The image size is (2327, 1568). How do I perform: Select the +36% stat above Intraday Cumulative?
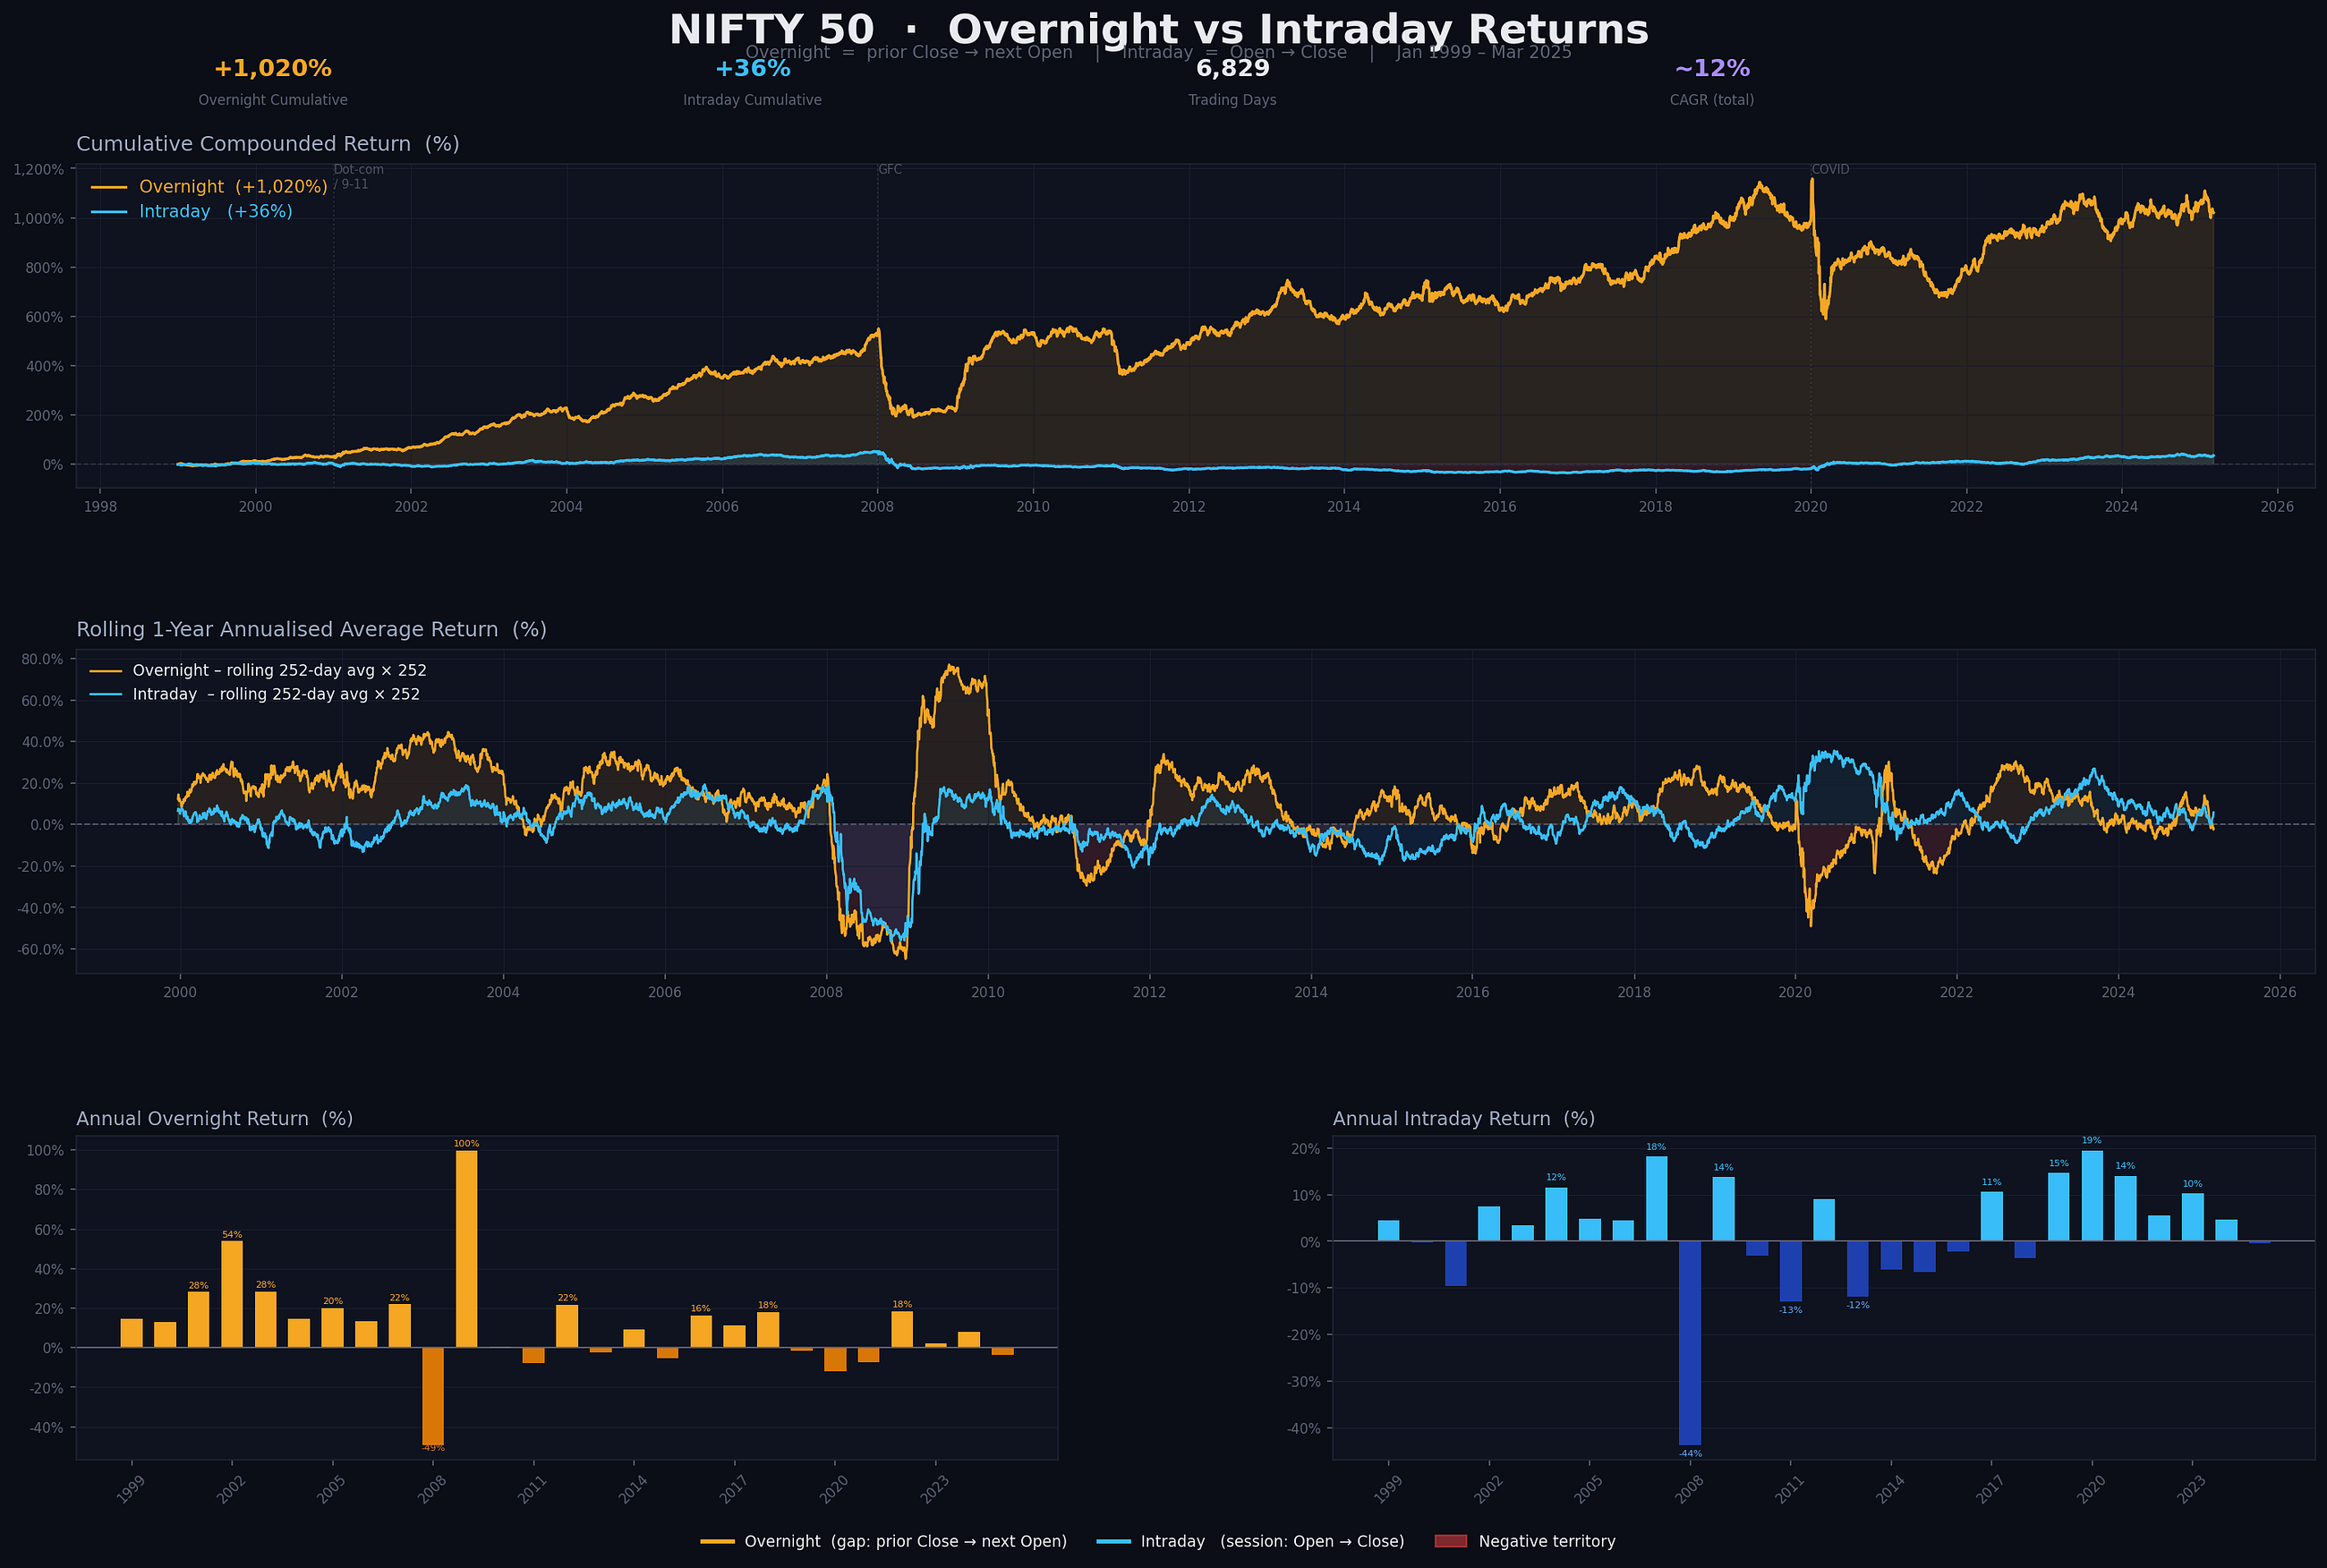pos(752,69)
